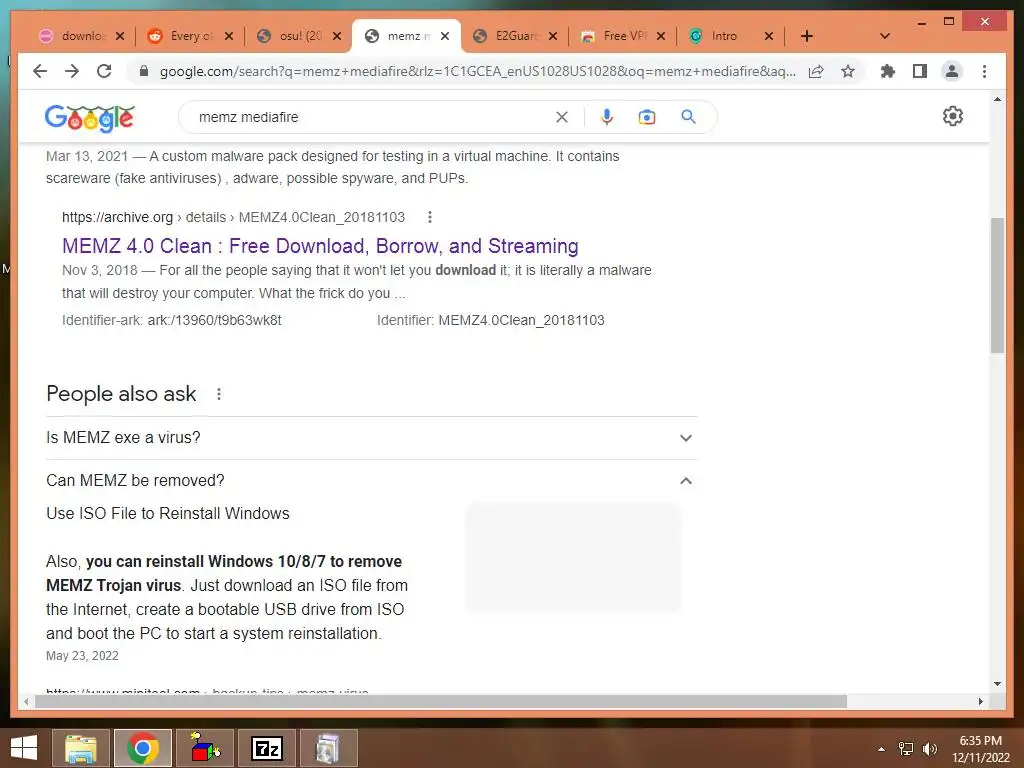This screenshot has width=1024, height=768.
Task: Bookmark this page with the star icon
Action: click(848, 71)
